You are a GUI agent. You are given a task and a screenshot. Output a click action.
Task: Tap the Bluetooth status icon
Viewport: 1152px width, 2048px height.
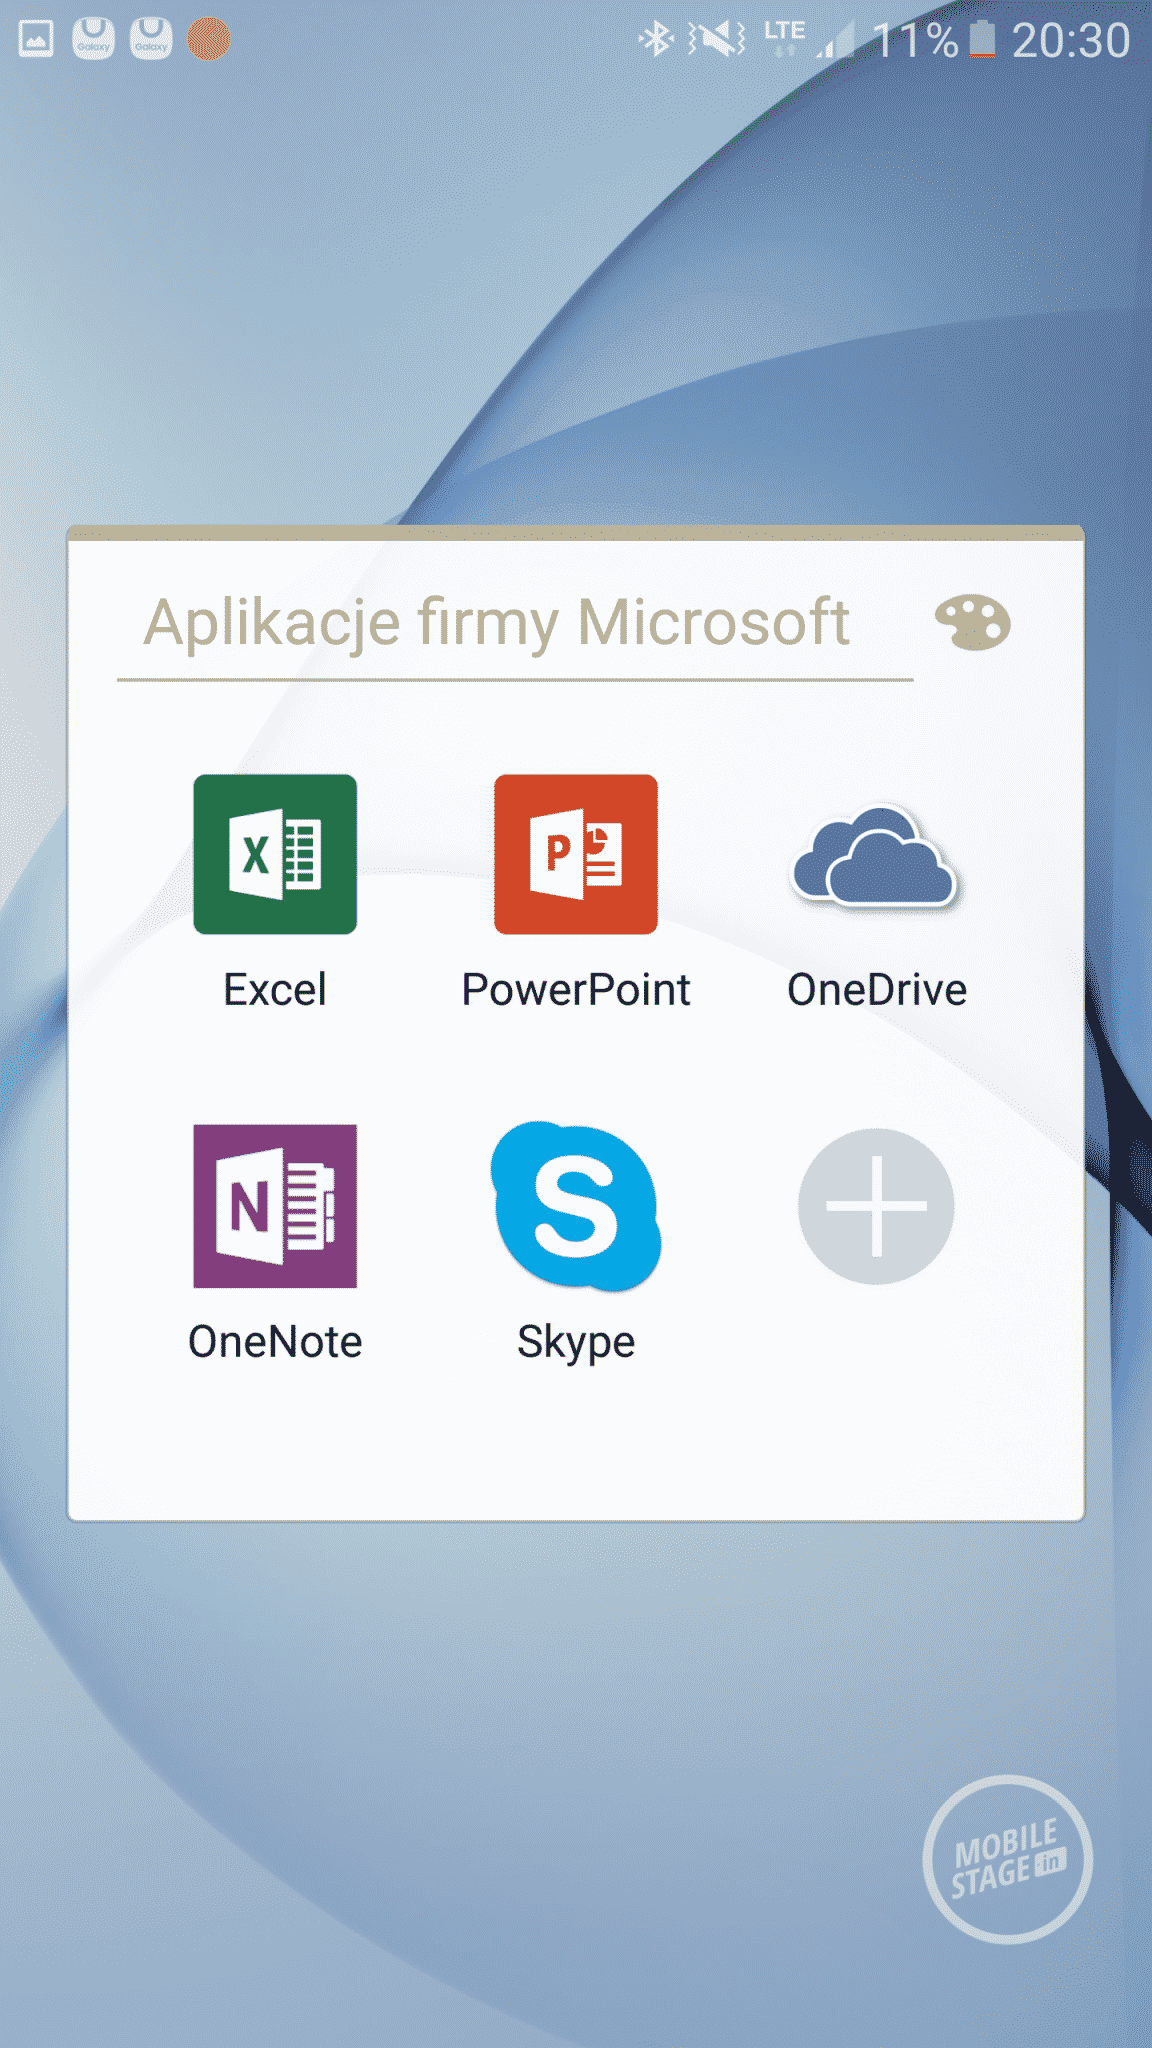[656, 40]
